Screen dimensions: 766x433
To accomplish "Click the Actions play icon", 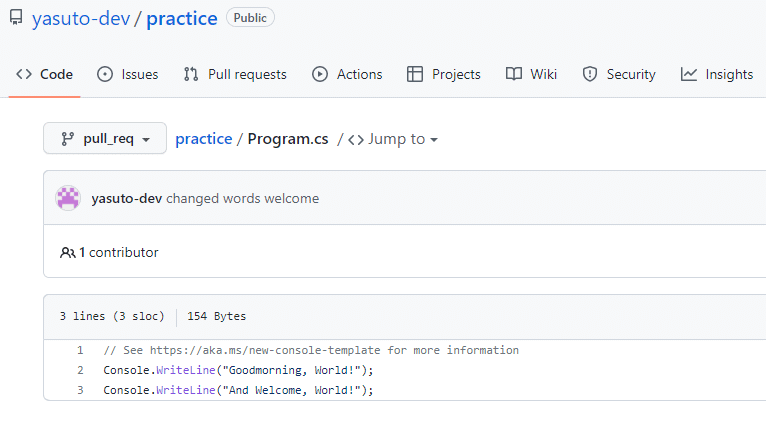I will pos(320,74).
